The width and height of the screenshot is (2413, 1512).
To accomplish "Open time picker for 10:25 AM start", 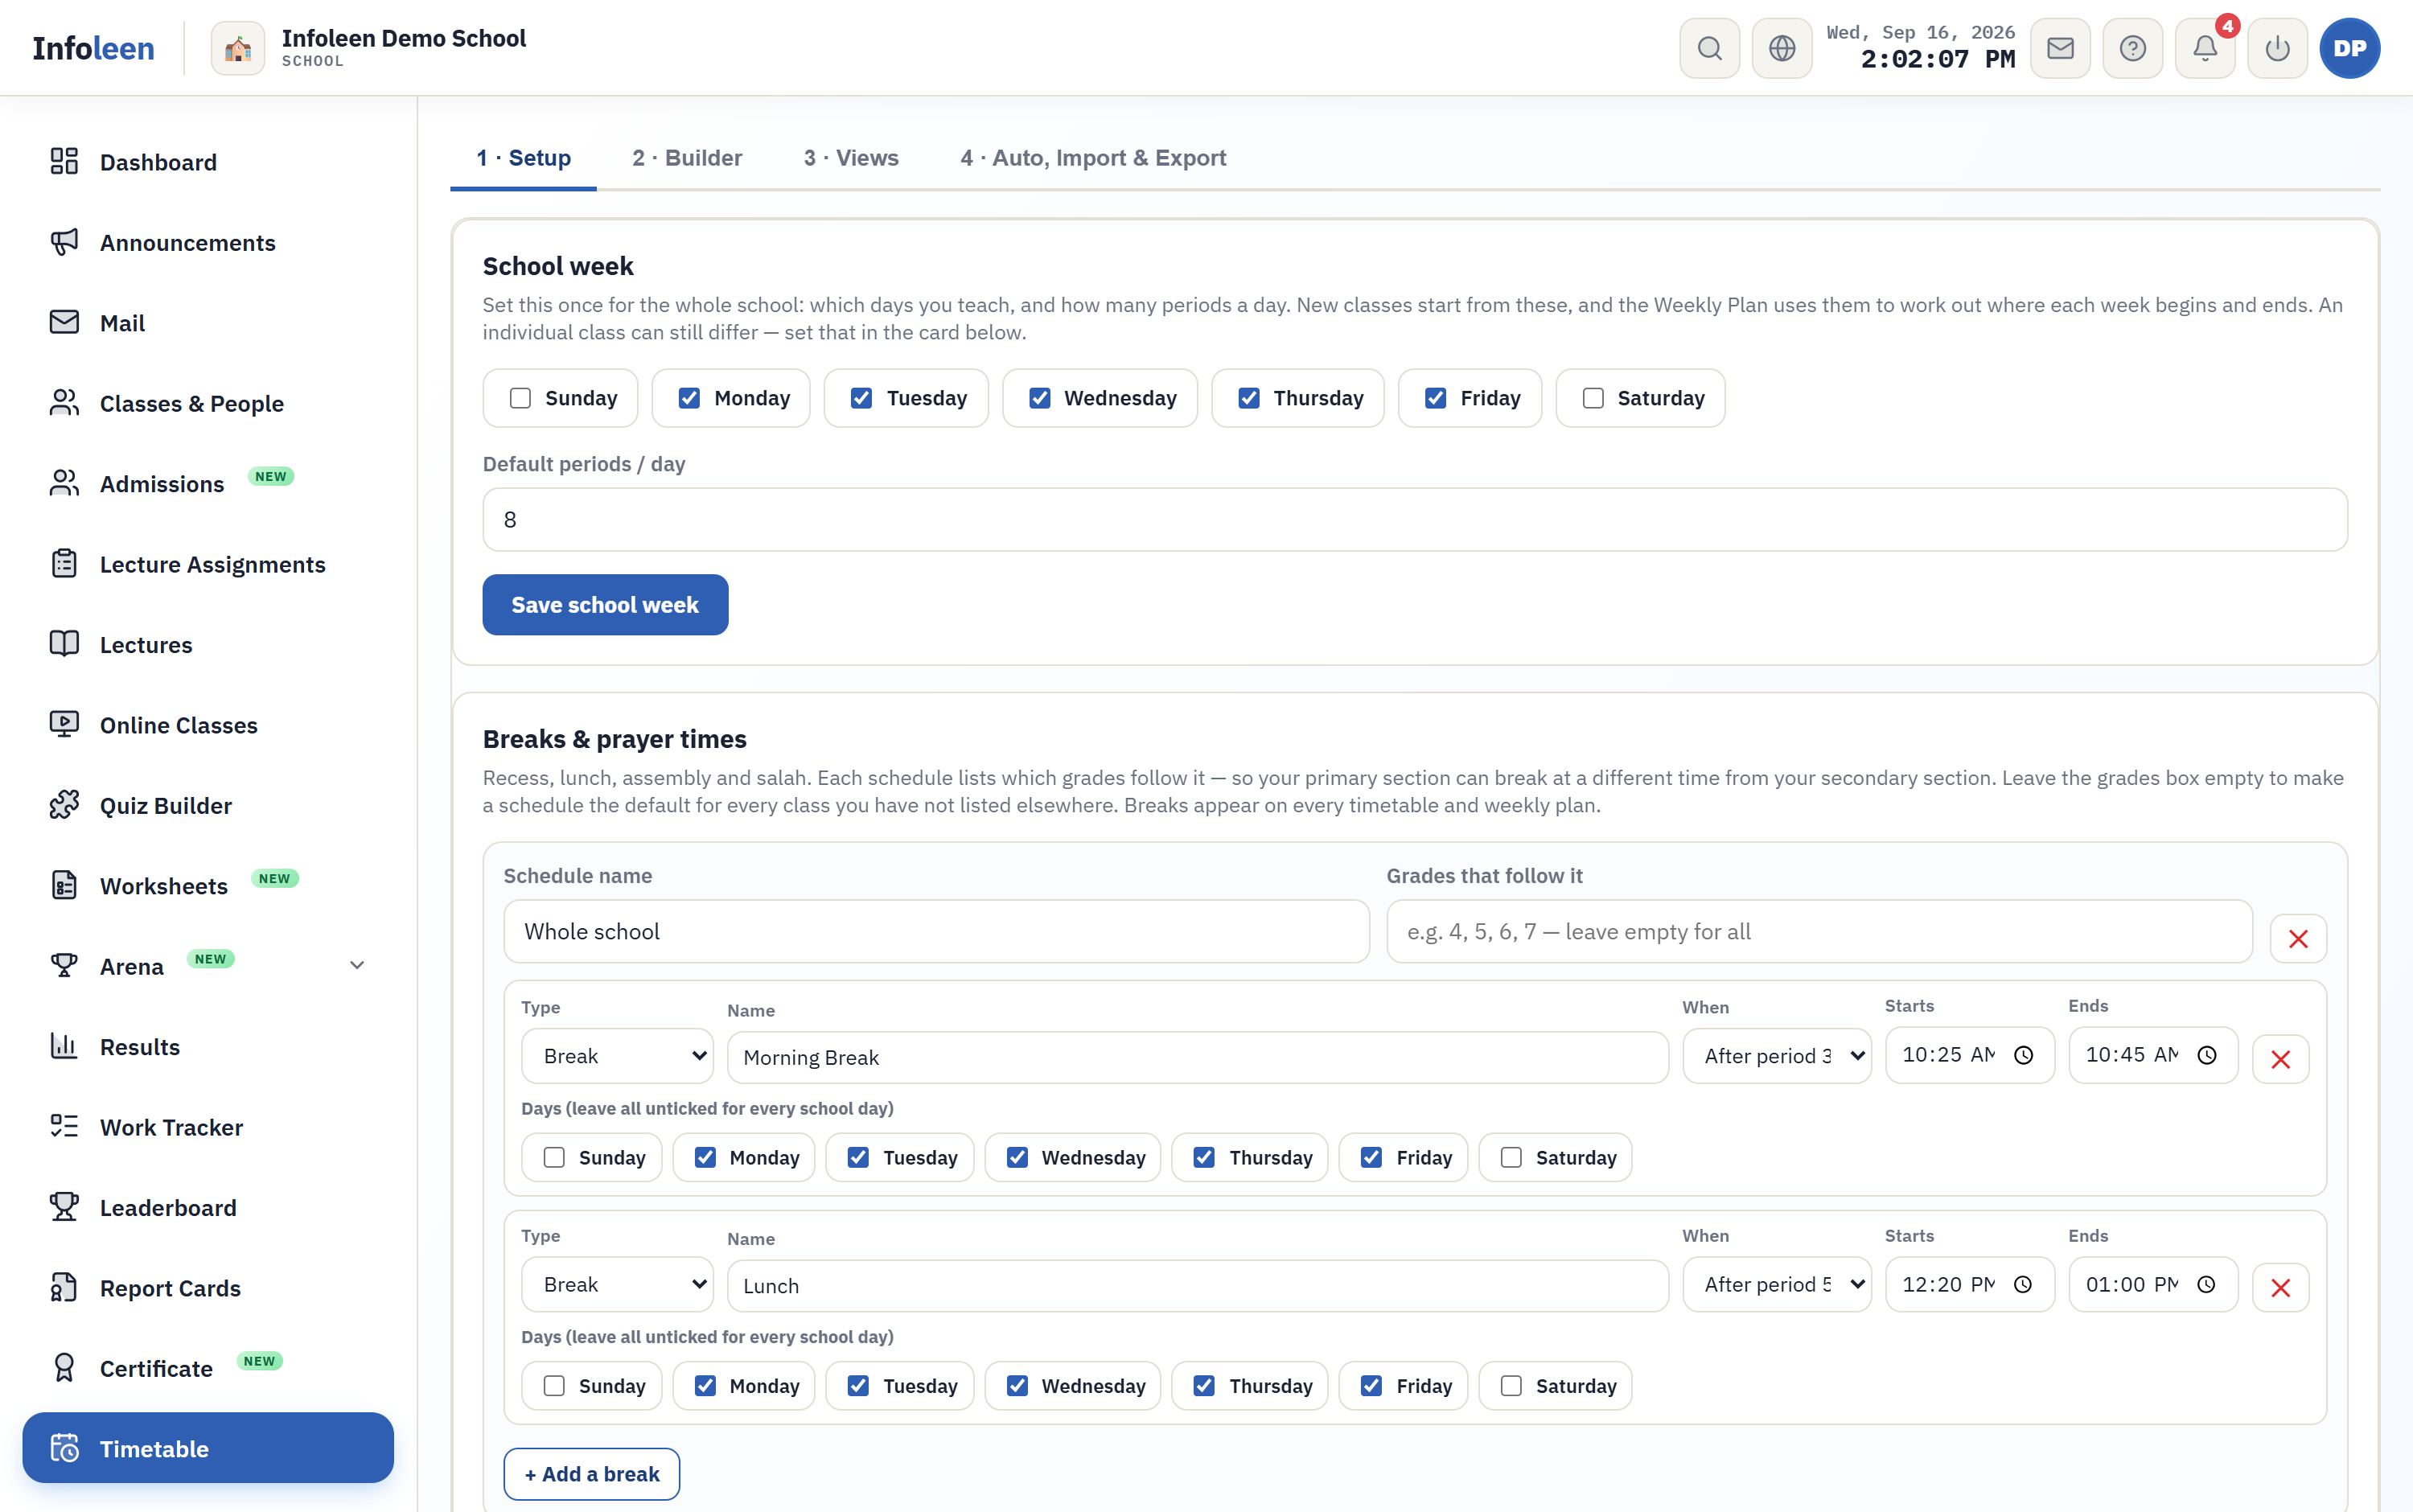I will [x=2023, y=1055].
